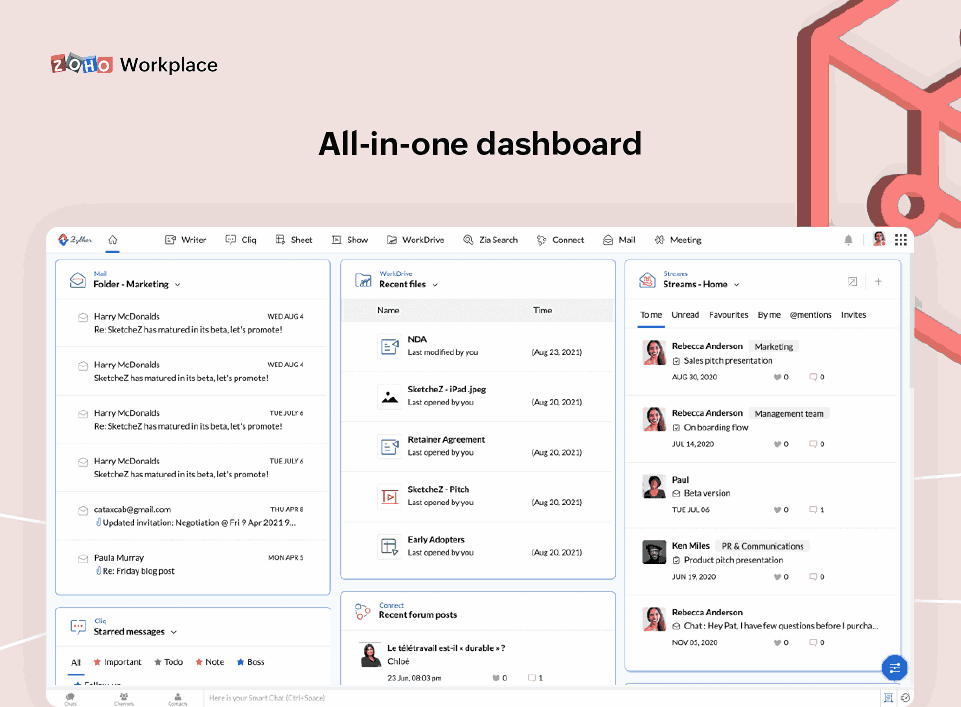Screen dimensions: 961x707
Task: Like the Product pitch presentation post
Action: pyautogui.click(x=777, y=577)
